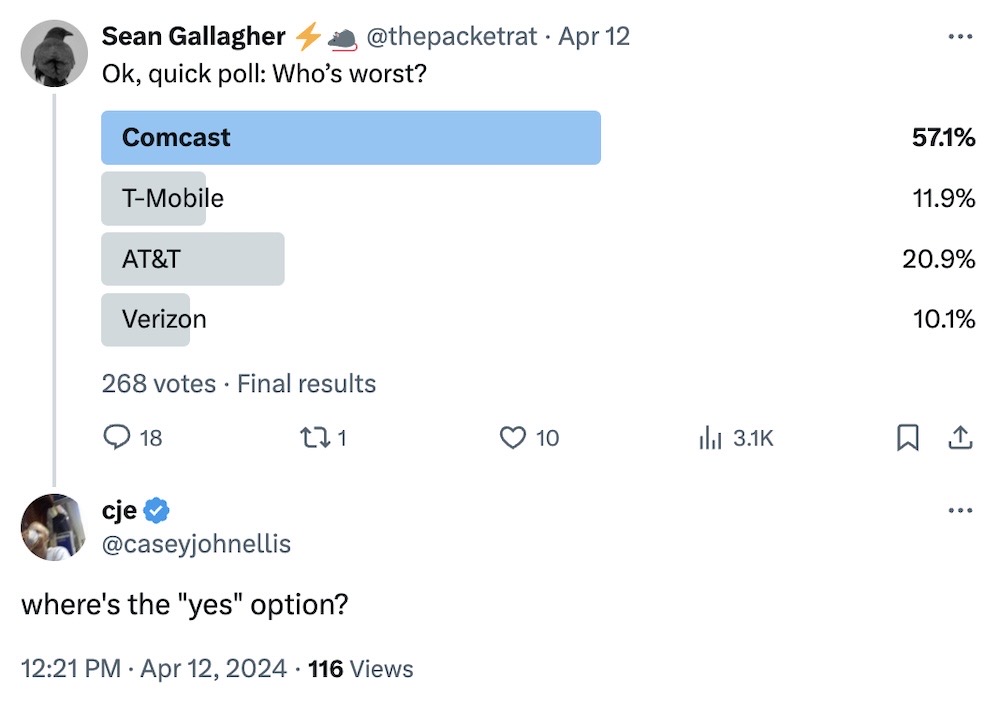The height and width of the screenshot is (710, 1000).
Task: Click the 268 votes Final results text
Action: point(238,383)
